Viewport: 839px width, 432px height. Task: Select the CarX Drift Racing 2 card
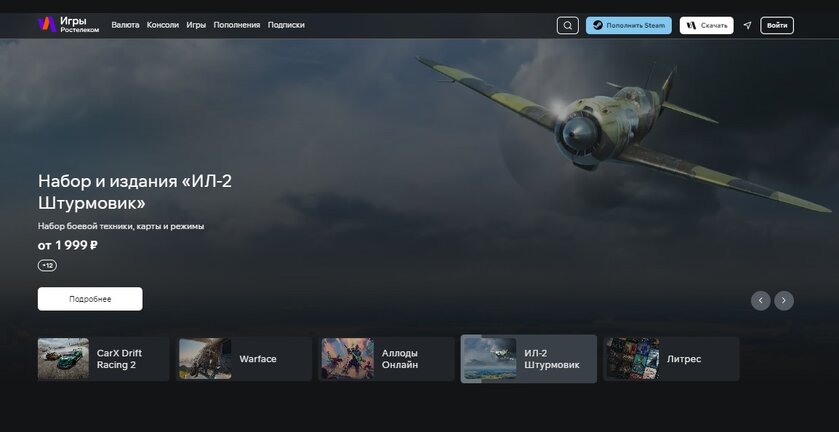[103, 359]
